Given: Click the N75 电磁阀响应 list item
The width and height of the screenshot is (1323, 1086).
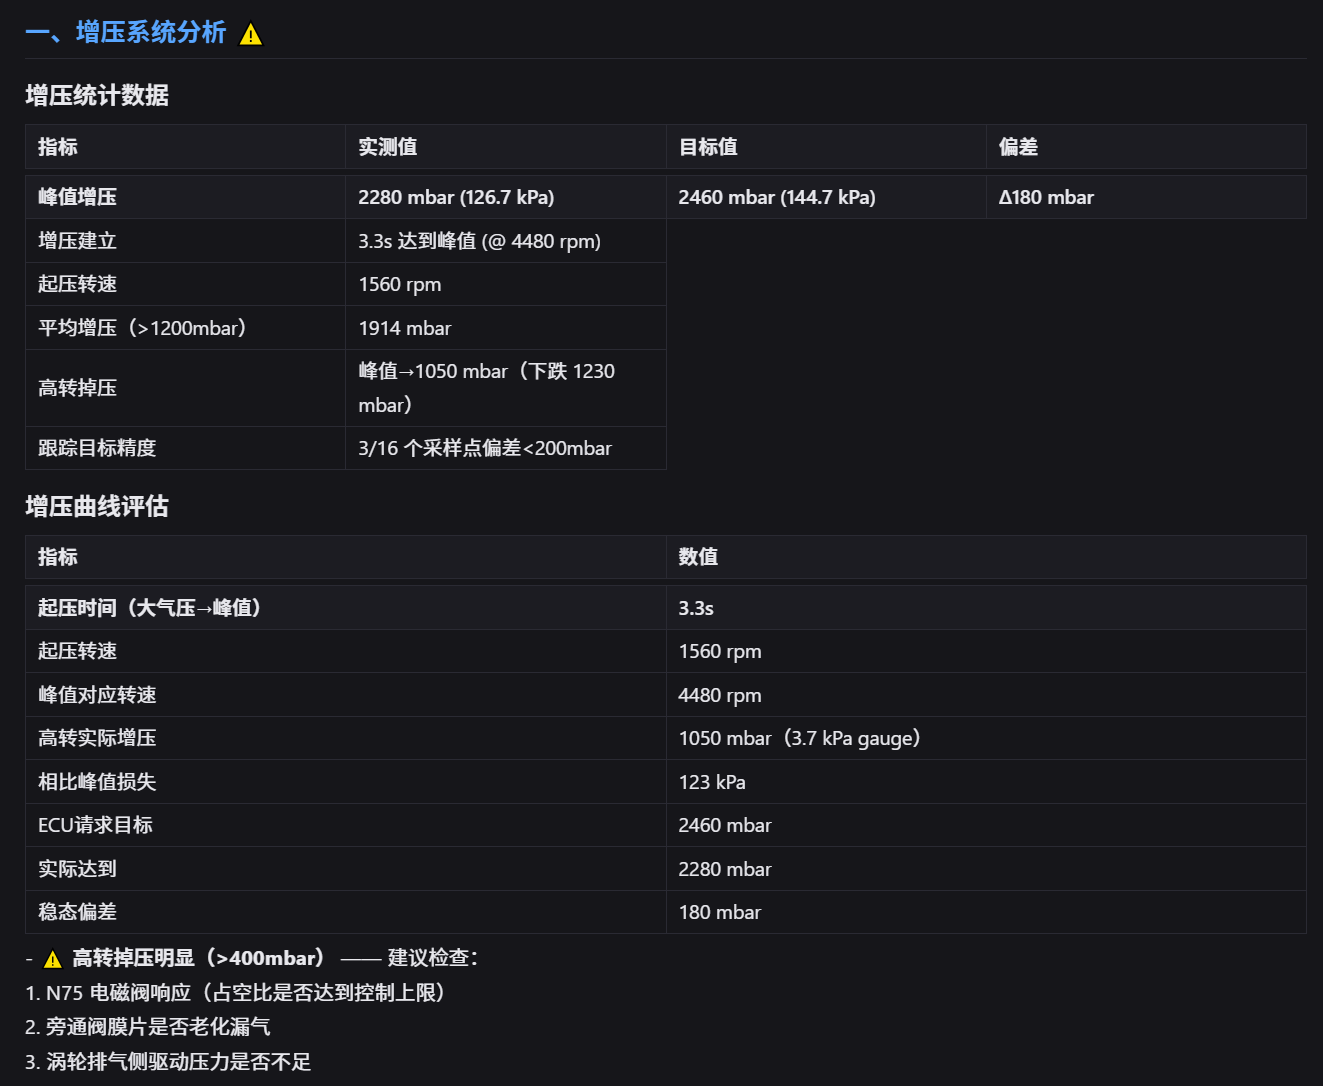Looking at the screenshot, I should [x=235, y=993].
